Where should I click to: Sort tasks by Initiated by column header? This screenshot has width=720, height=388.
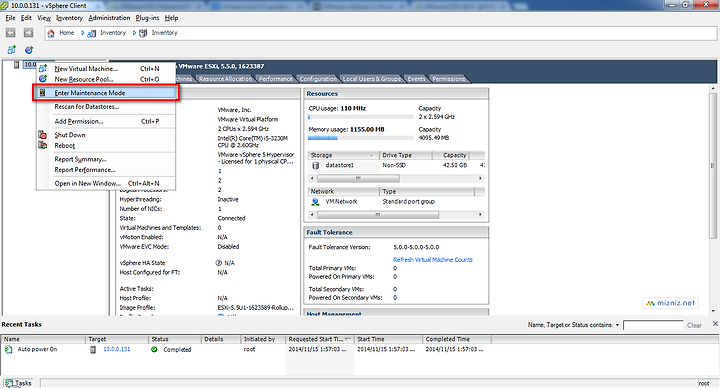coord(262,339)
